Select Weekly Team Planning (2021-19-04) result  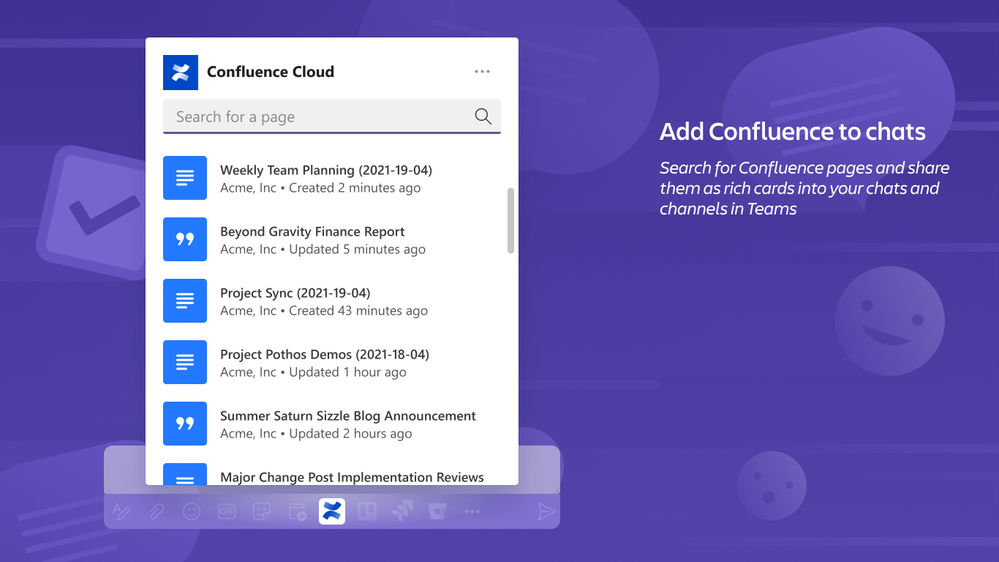click(x=331, y=178)
